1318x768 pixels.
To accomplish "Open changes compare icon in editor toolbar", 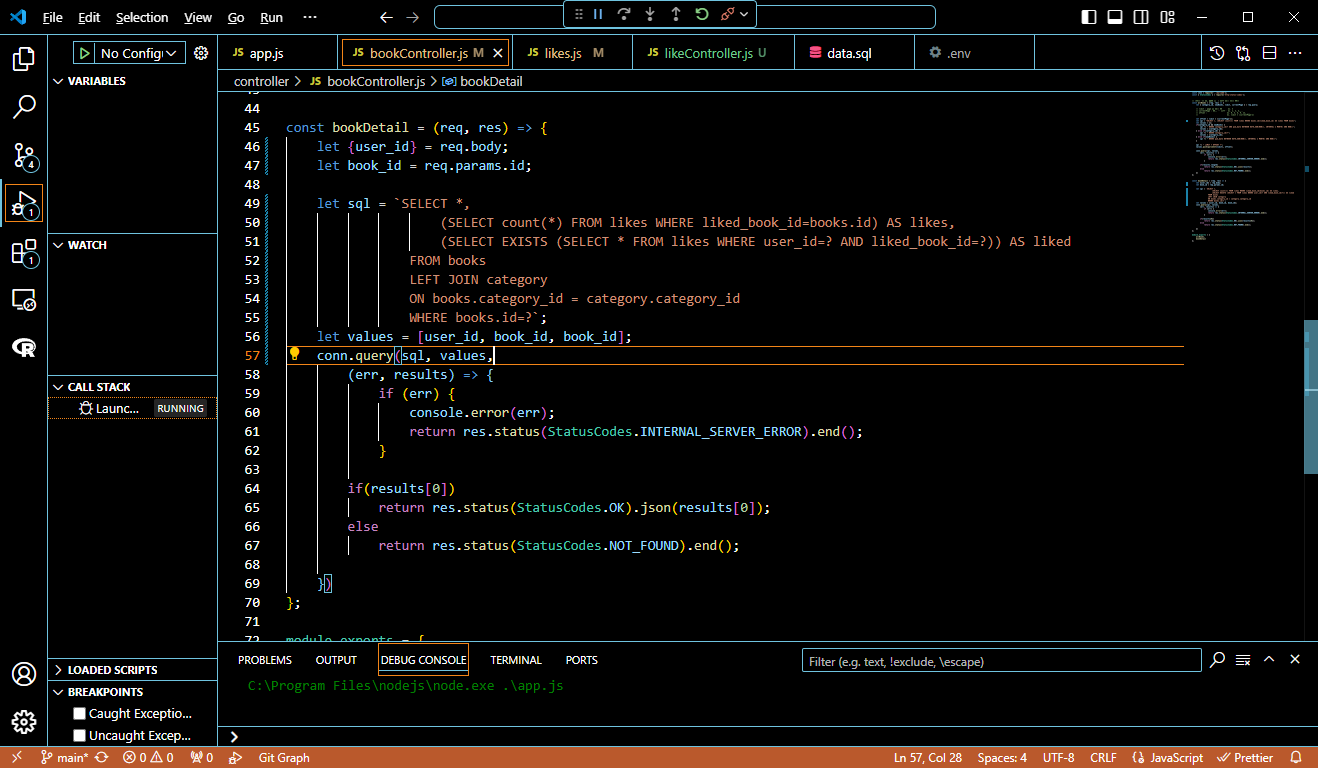I will pyautogui.click(x=1243, y=53).
